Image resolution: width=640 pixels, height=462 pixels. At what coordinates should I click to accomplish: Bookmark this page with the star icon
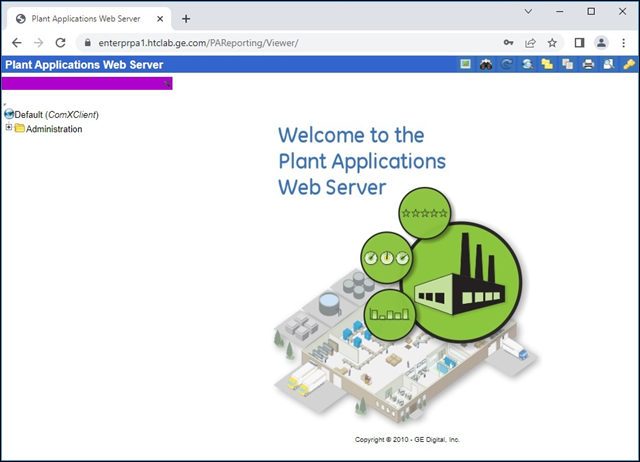552,43
